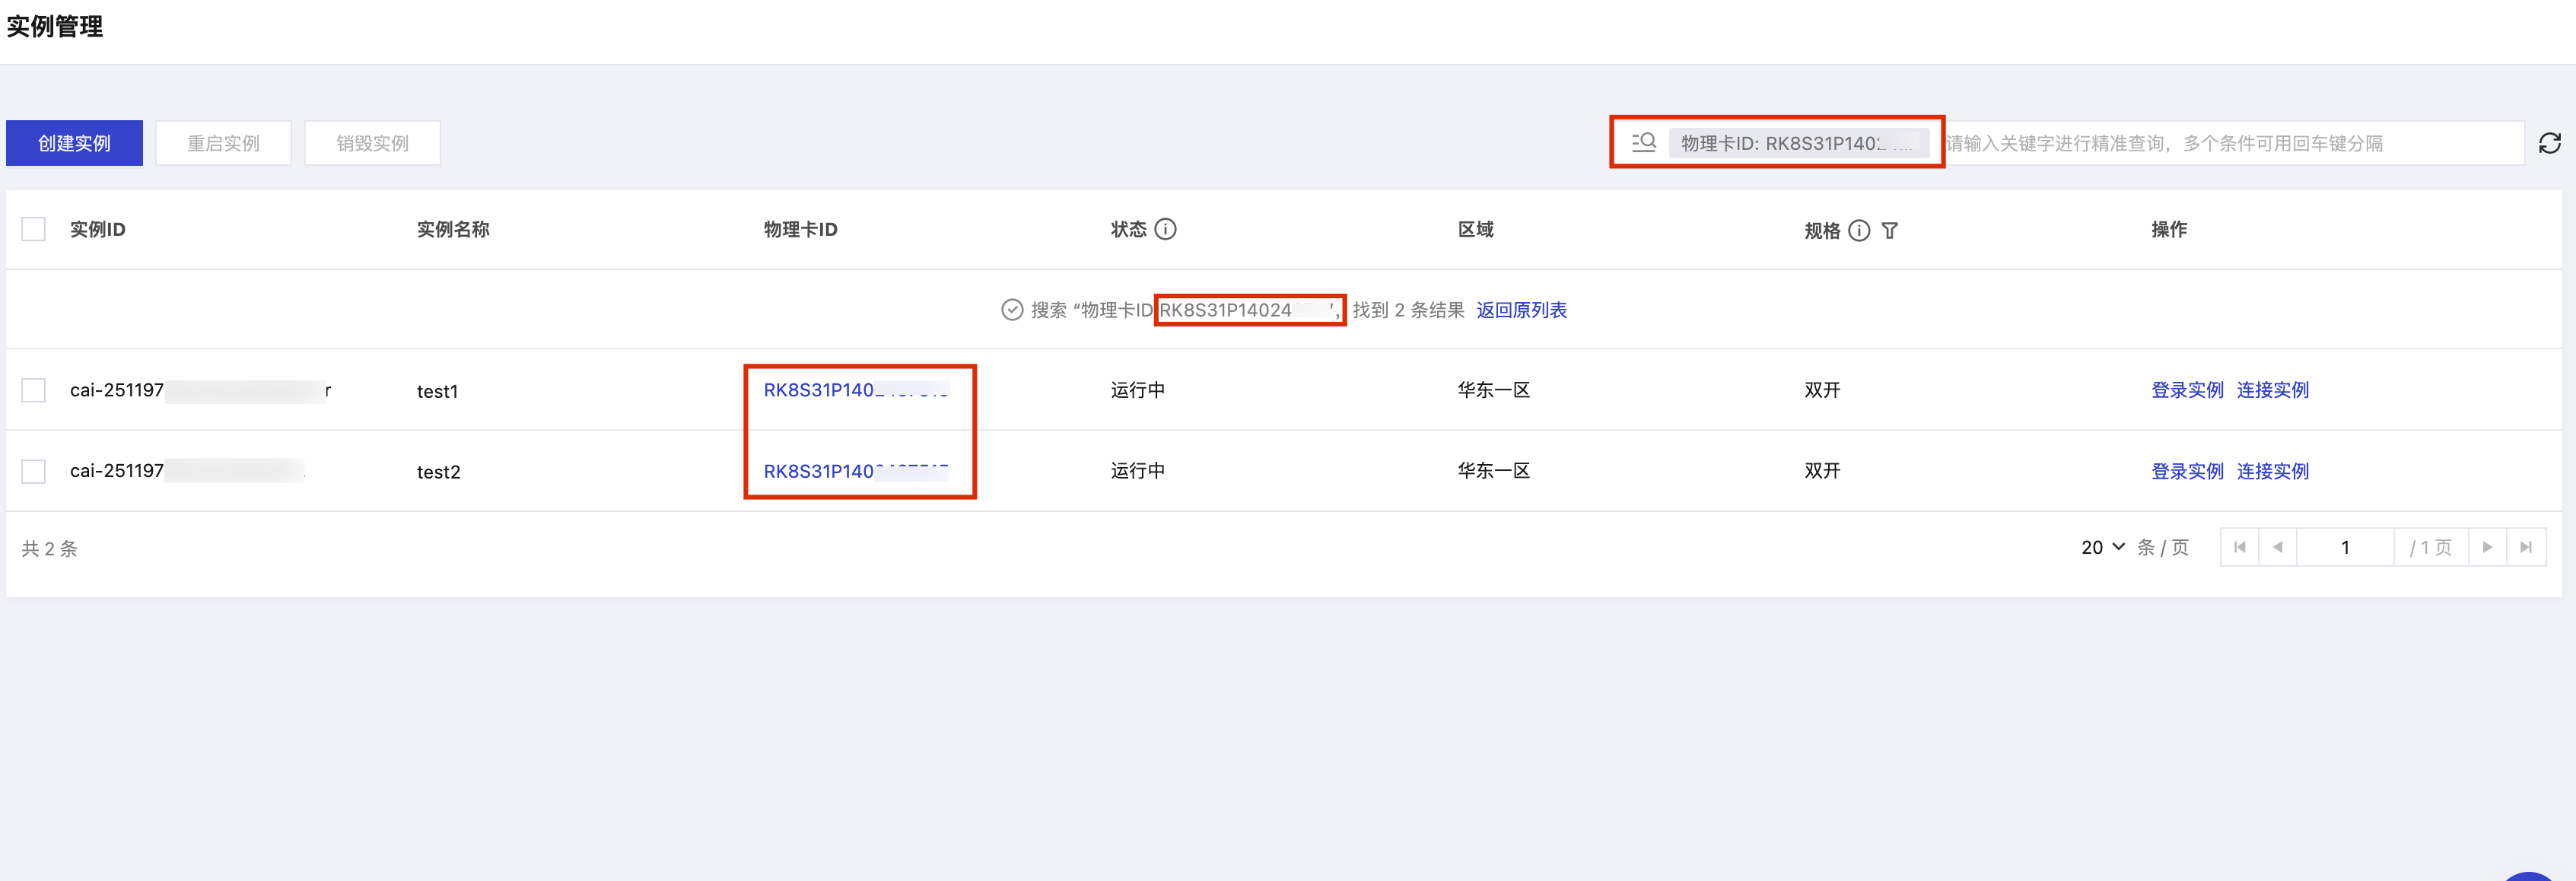Open the 20 per page dropdown
This screenshot has width=2576, height=881.
tap(2103, 547)
